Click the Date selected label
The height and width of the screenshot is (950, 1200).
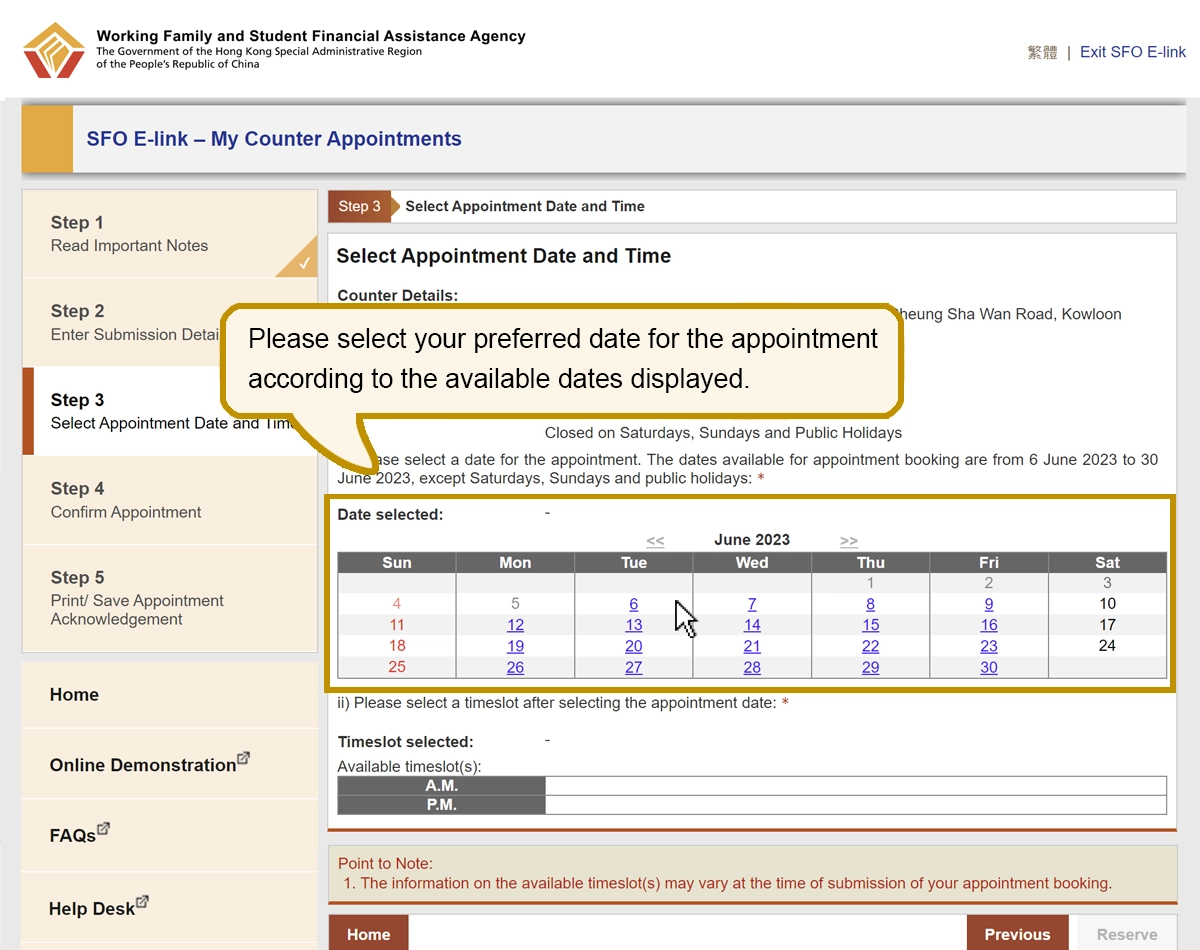390,515
